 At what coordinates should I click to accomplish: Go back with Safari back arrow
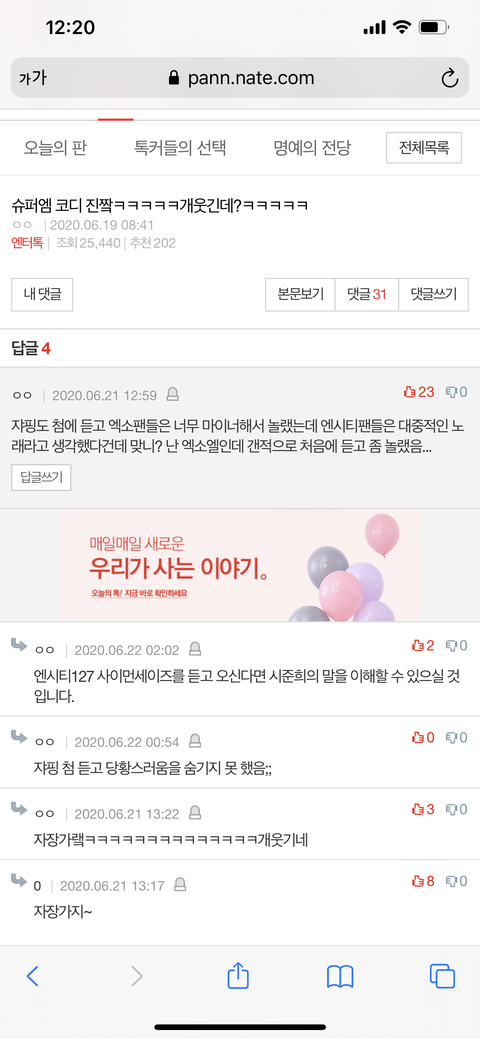pyautogui.click(x=32, y=976)
